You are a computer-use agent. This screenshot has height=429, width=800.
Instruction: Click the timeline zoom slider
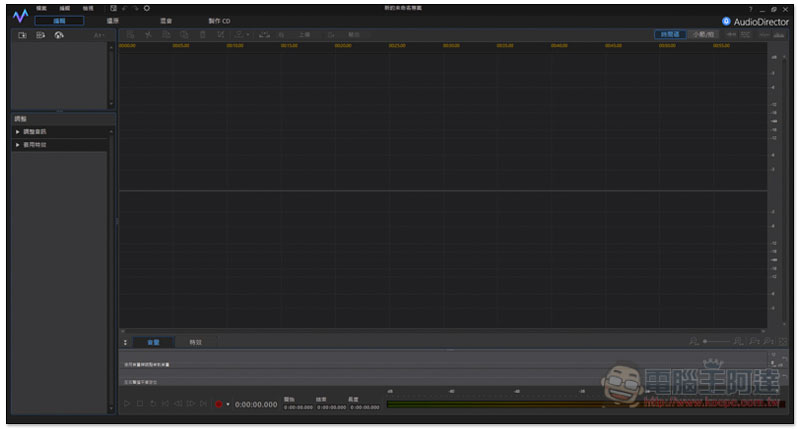pos(717,341)
